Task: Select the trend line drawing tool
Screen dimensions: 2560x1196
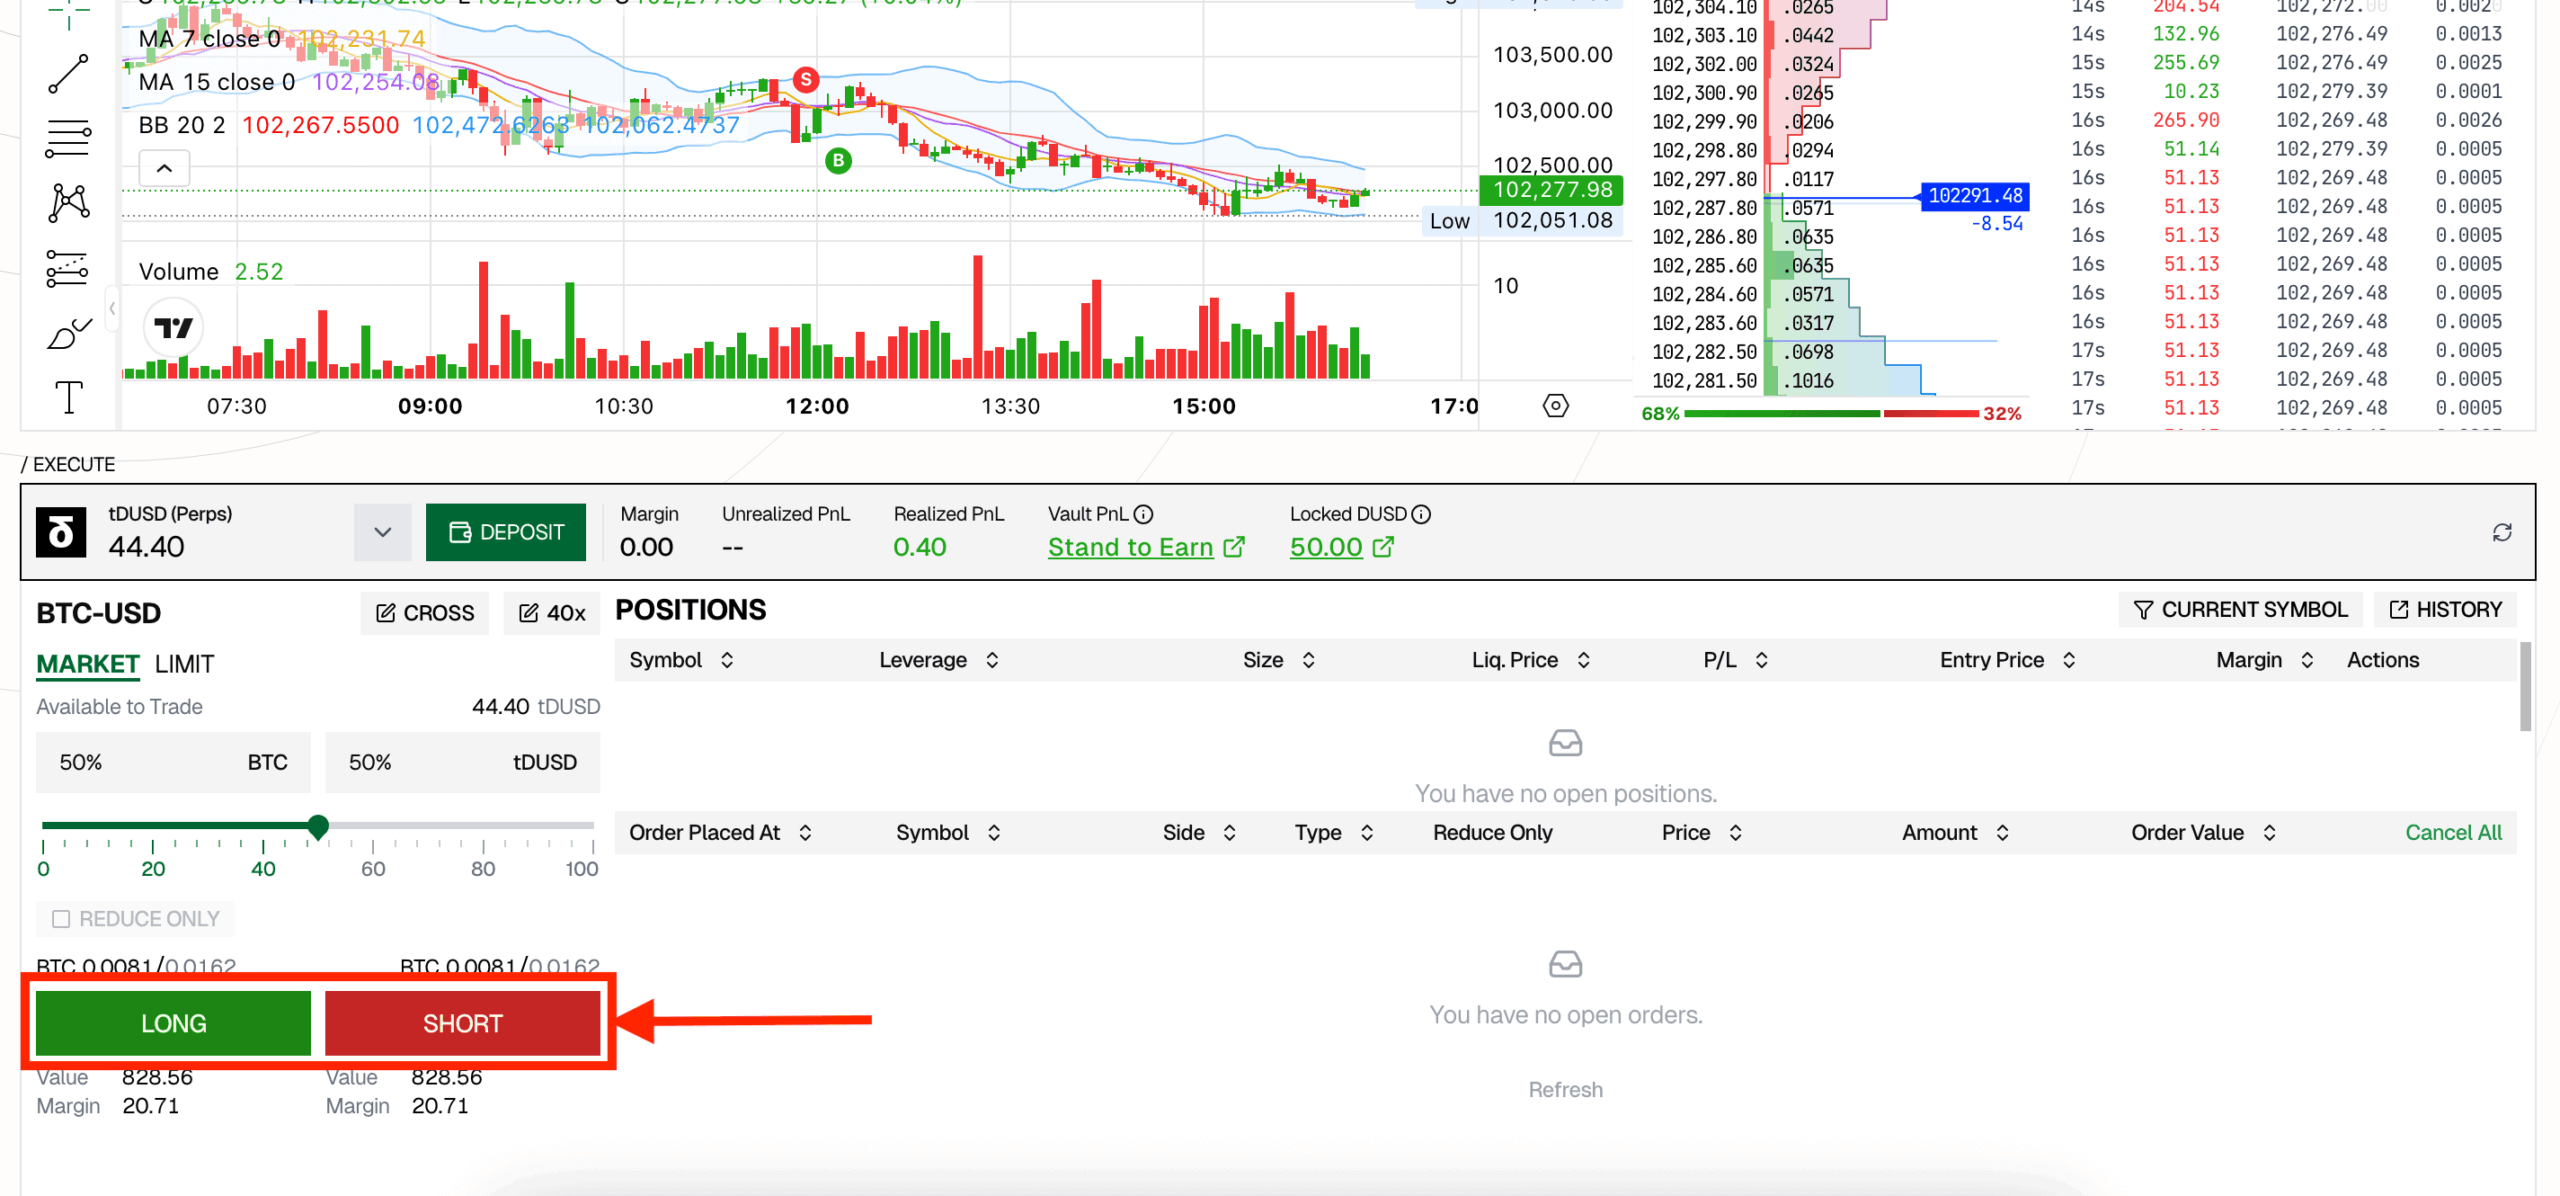Action: [68, 74]
